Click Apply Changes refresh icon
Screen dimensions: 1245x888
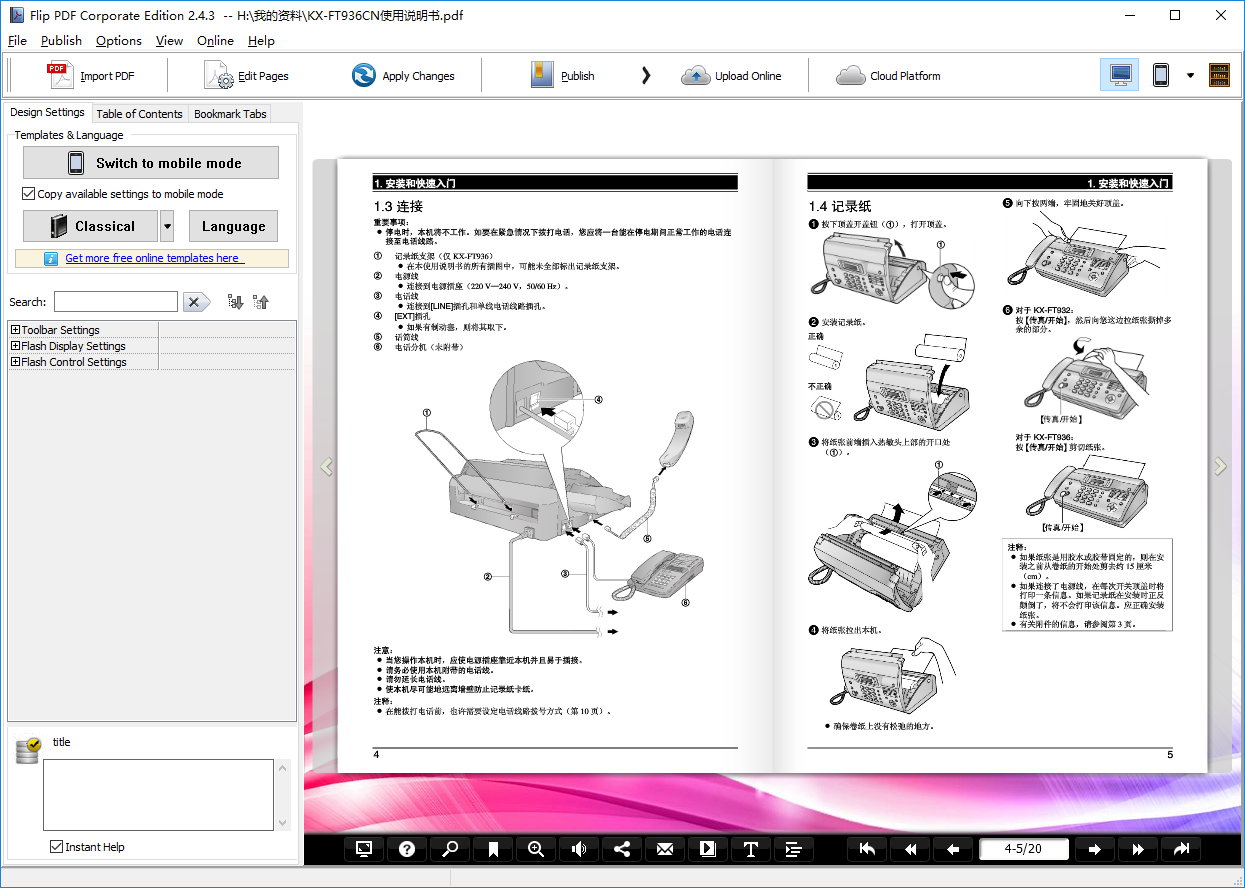364,75
